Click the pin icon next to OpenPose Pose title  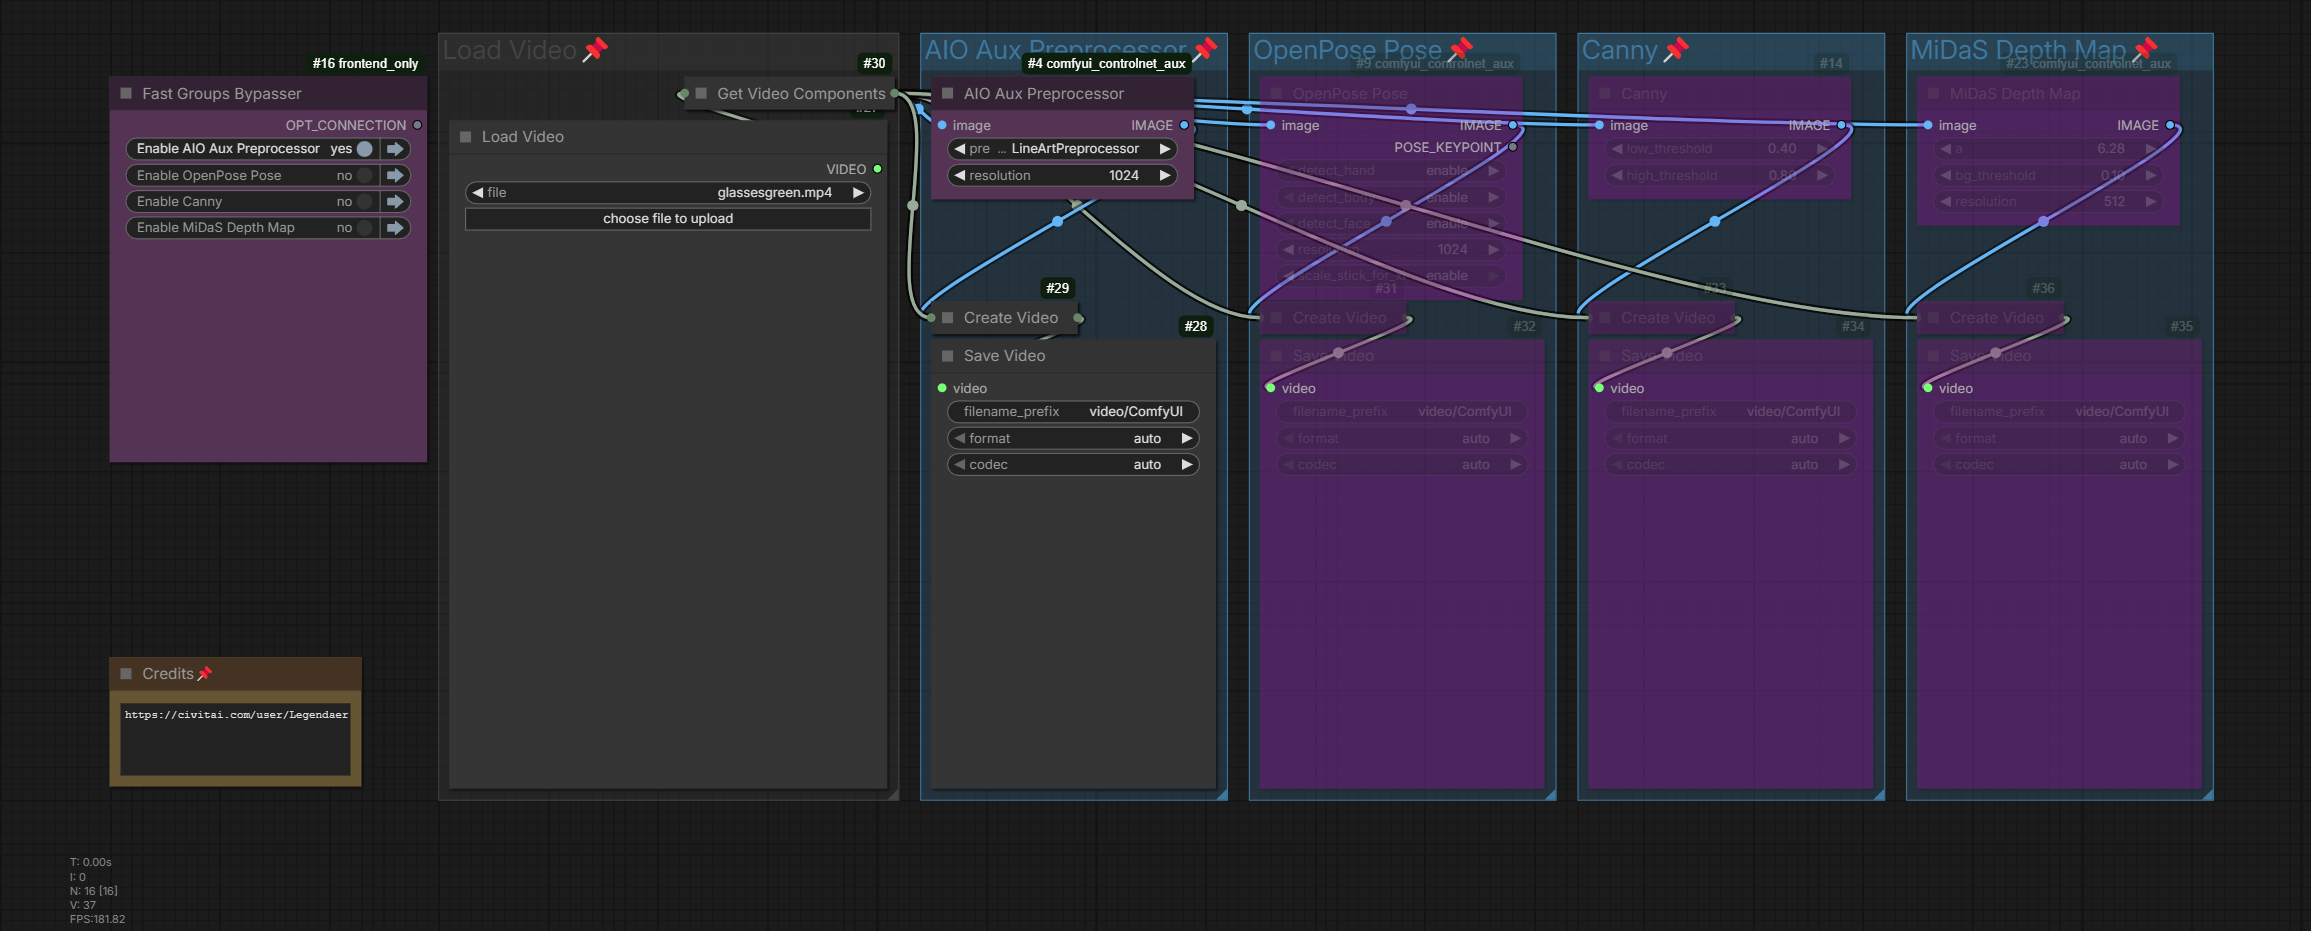[x=1461, y=49]
